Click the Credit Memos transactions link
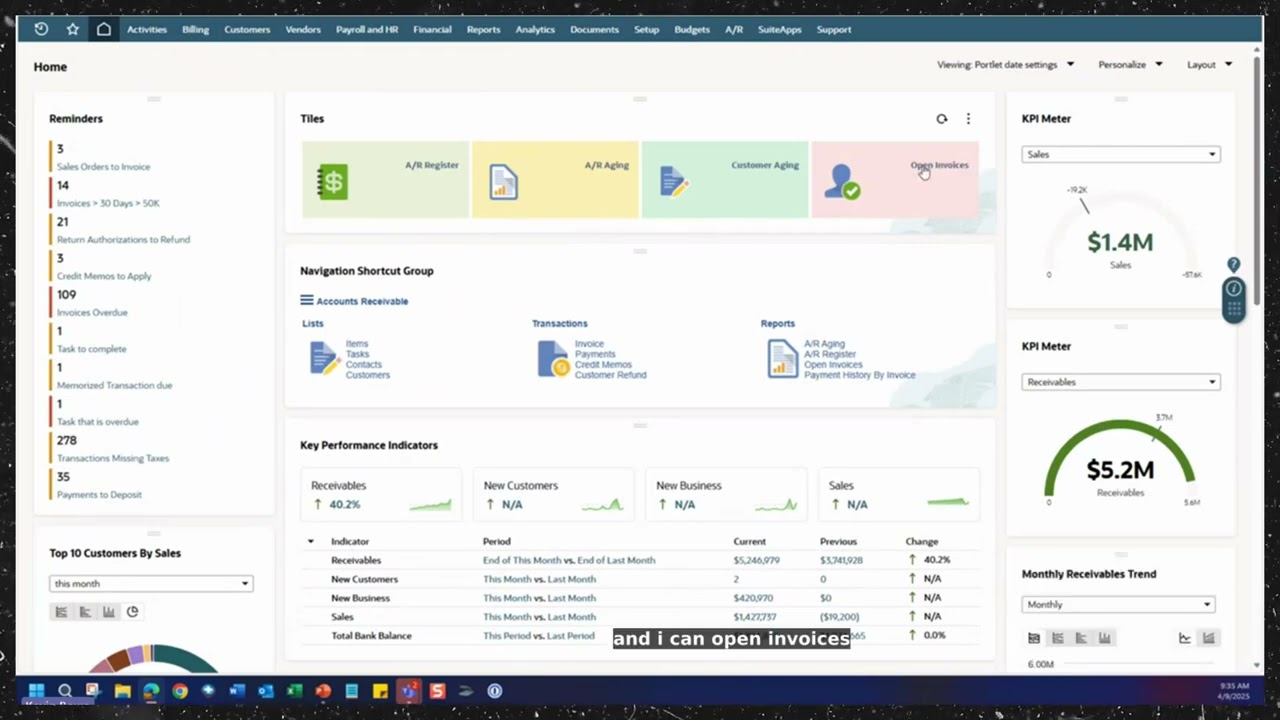The image size is (1280, 720). 603,365
